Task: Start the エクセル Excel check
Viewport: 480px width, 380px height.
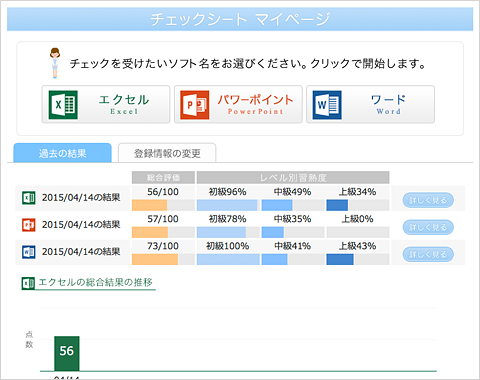Action: [x=106, y=104]
